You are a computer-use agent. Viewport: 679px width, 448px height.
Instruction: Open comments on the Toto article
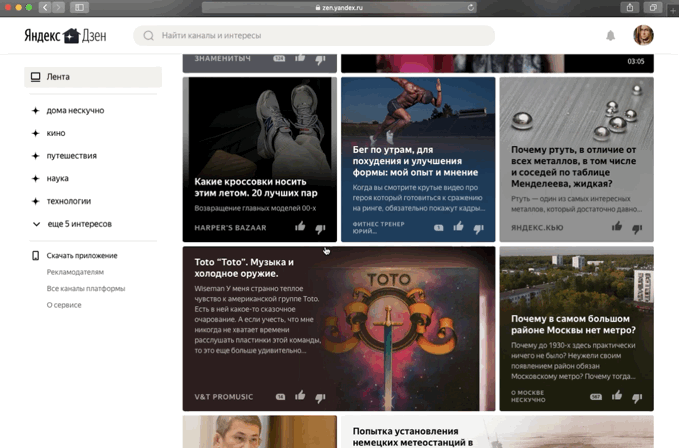[x=280, y=397]
